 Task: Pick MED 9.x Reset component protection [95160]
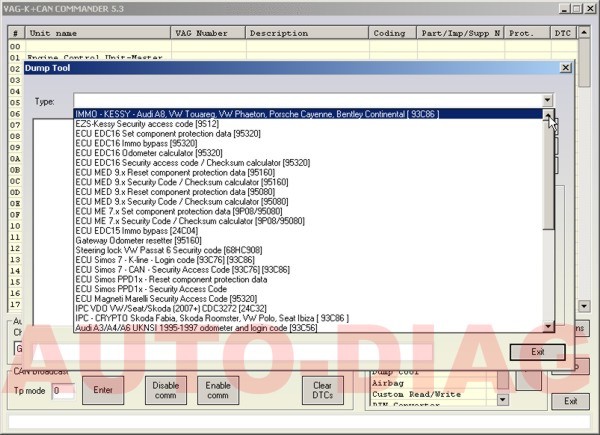[308, 173]
